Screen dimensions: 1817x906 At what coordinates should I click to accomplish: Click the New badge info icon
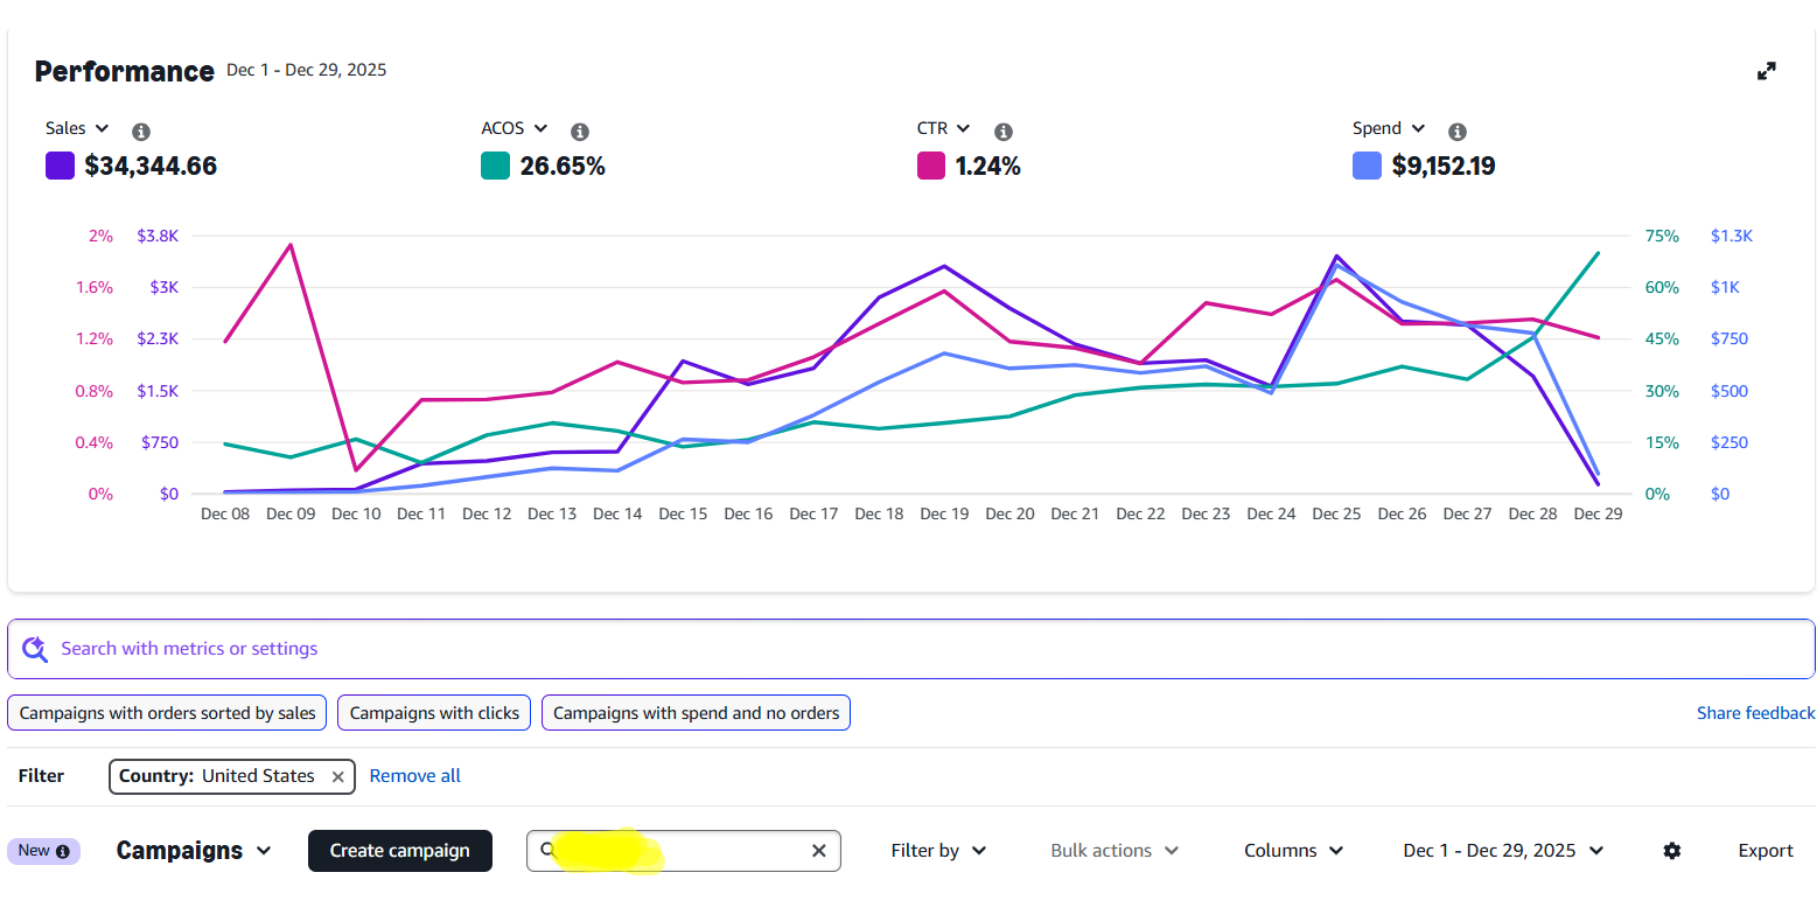(x=63, y=851)
